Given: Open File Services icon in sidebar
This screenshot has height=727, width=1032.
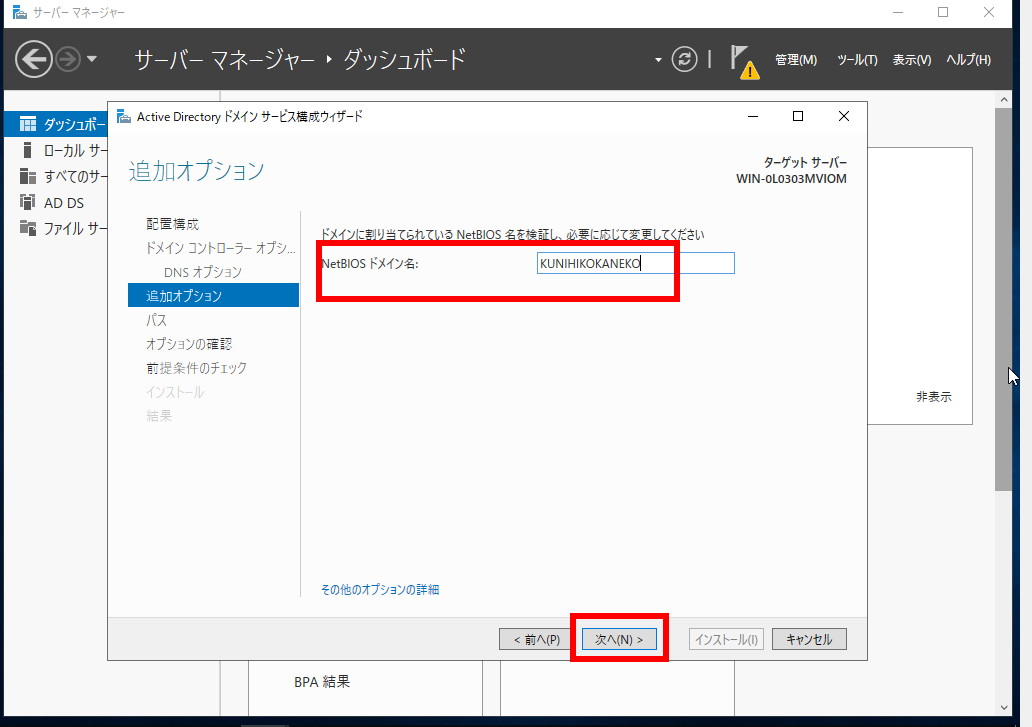Looking at the screenshot, I should [x=28, y=228].
